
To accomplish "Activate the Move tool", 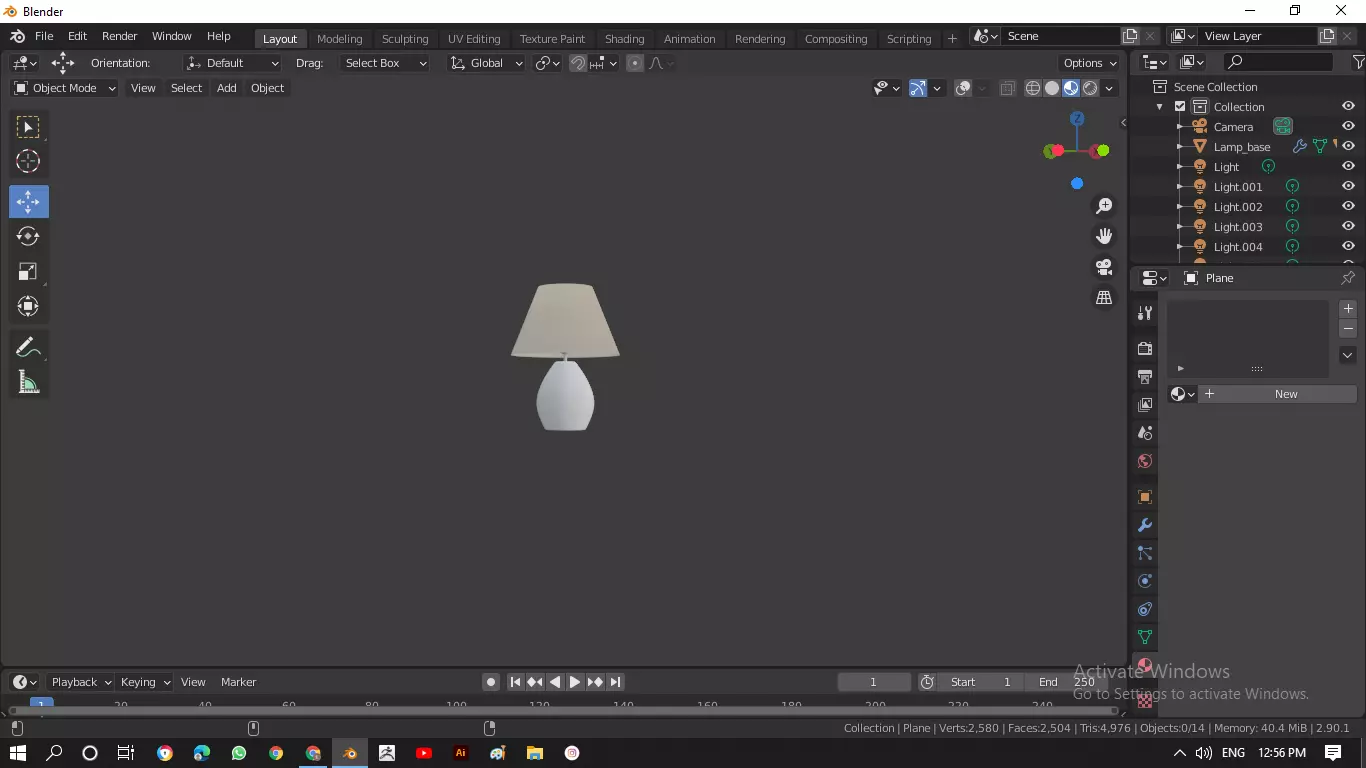I will coord(28,202).
